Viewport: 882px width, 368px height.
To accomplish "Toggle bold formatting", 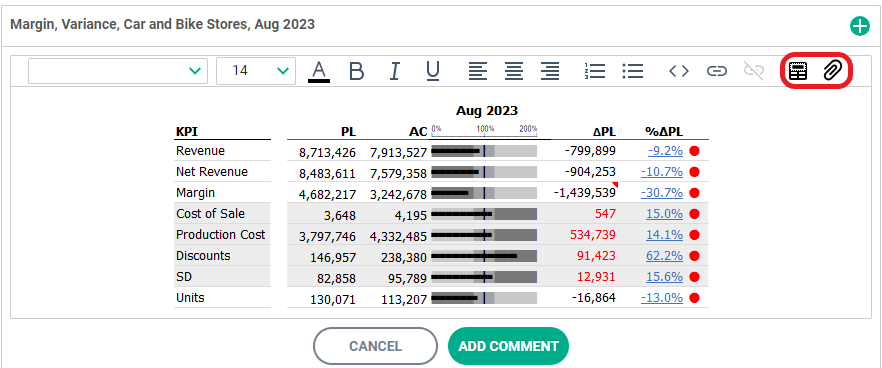I will coord(357,71).
